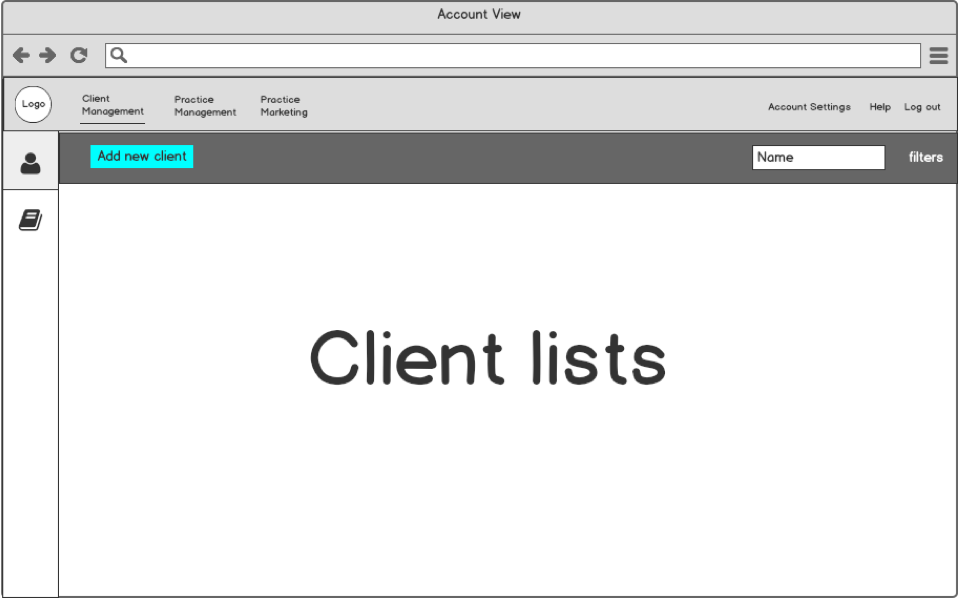Open the hamburger menu icon
Screen dimensions: 958x598
pyautogui.click(x=938, y=55)
